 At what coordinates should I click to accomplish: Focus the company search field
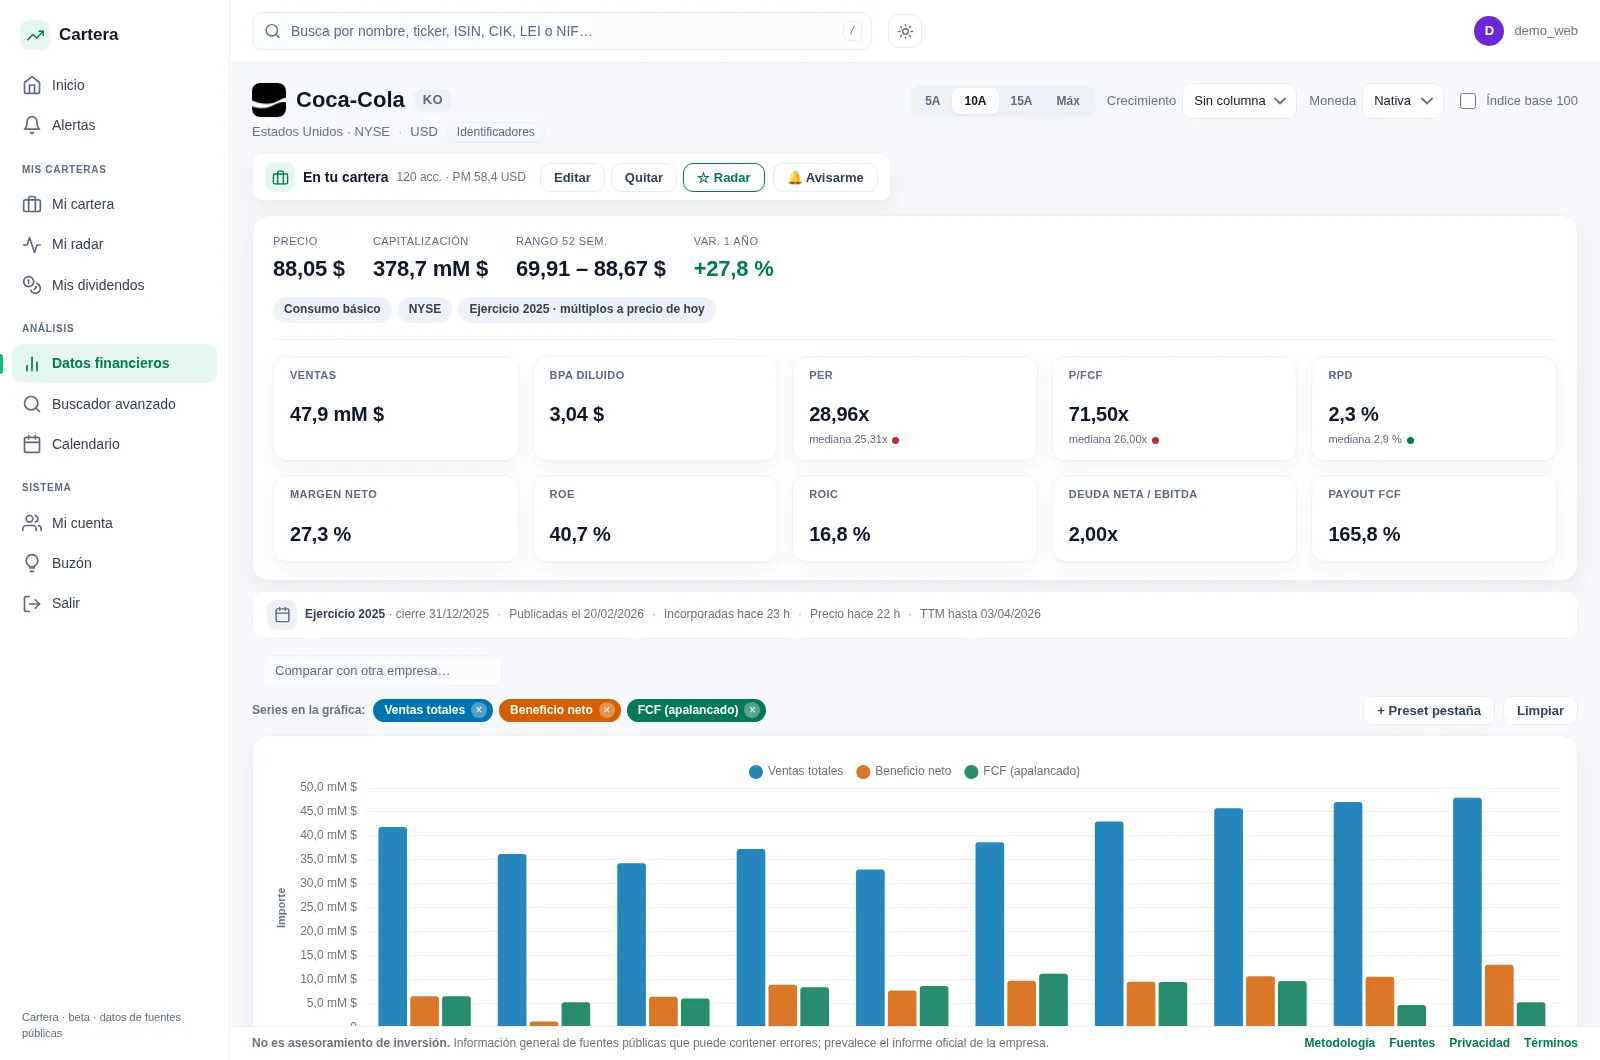tap(562, 31)
